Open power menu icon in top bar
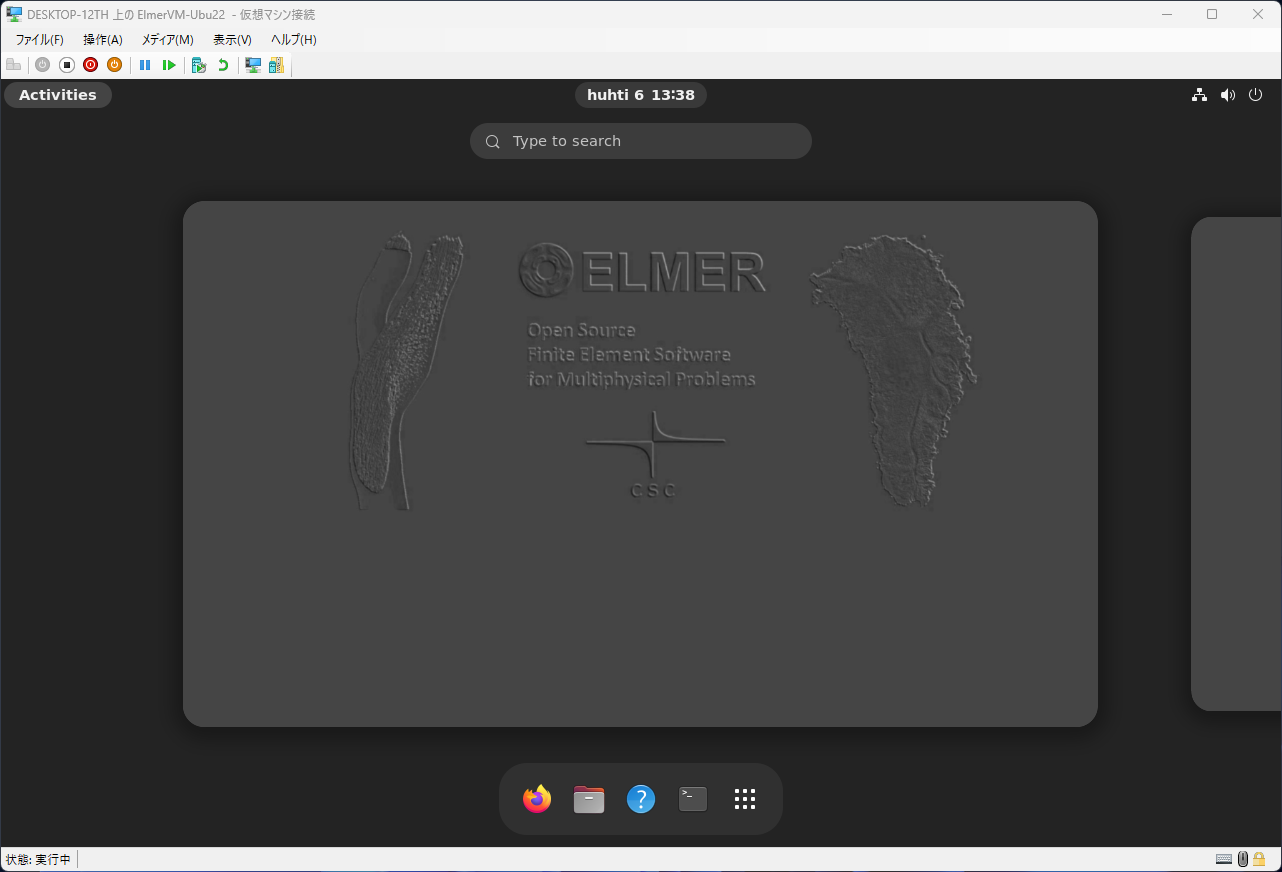1282x872 pixels. [x=1256, y=95]
